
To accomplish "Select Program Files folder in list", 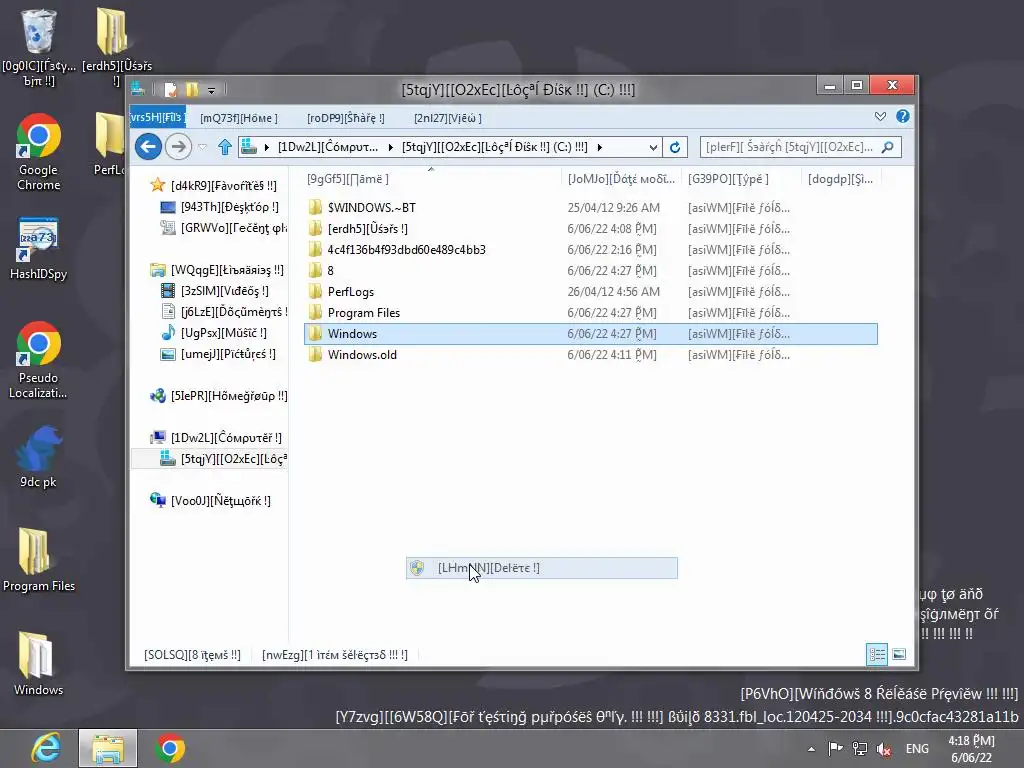I will pyautogui.click(x=591, y=313).
